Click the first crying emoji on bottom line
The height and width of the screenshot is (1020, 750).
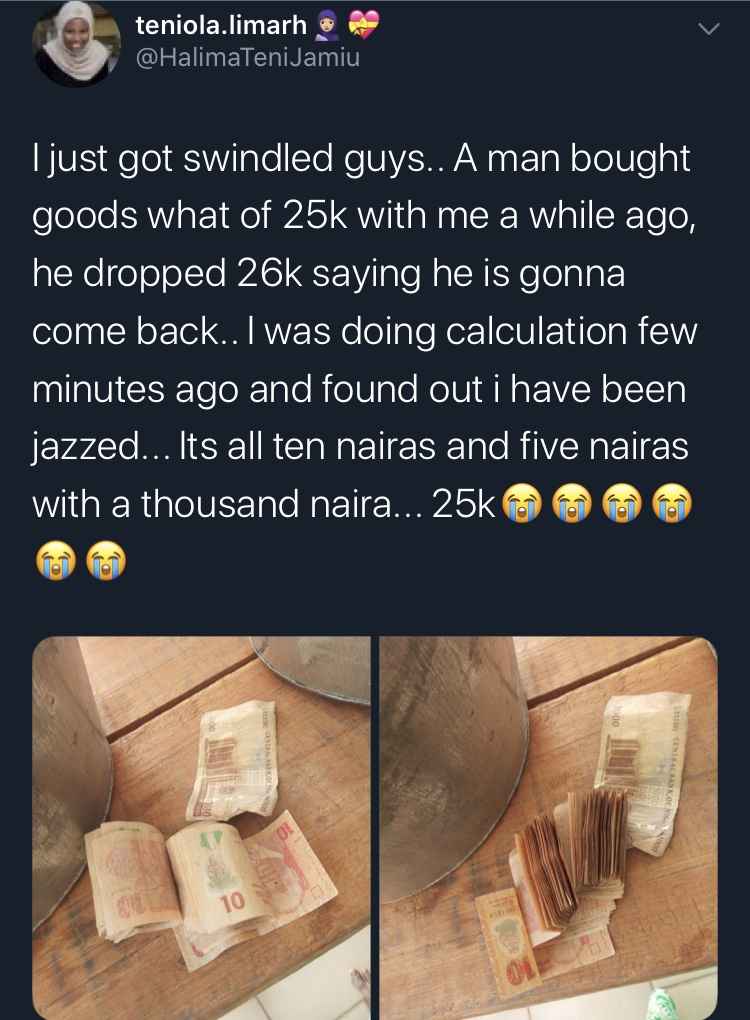(x=56, y=559)
